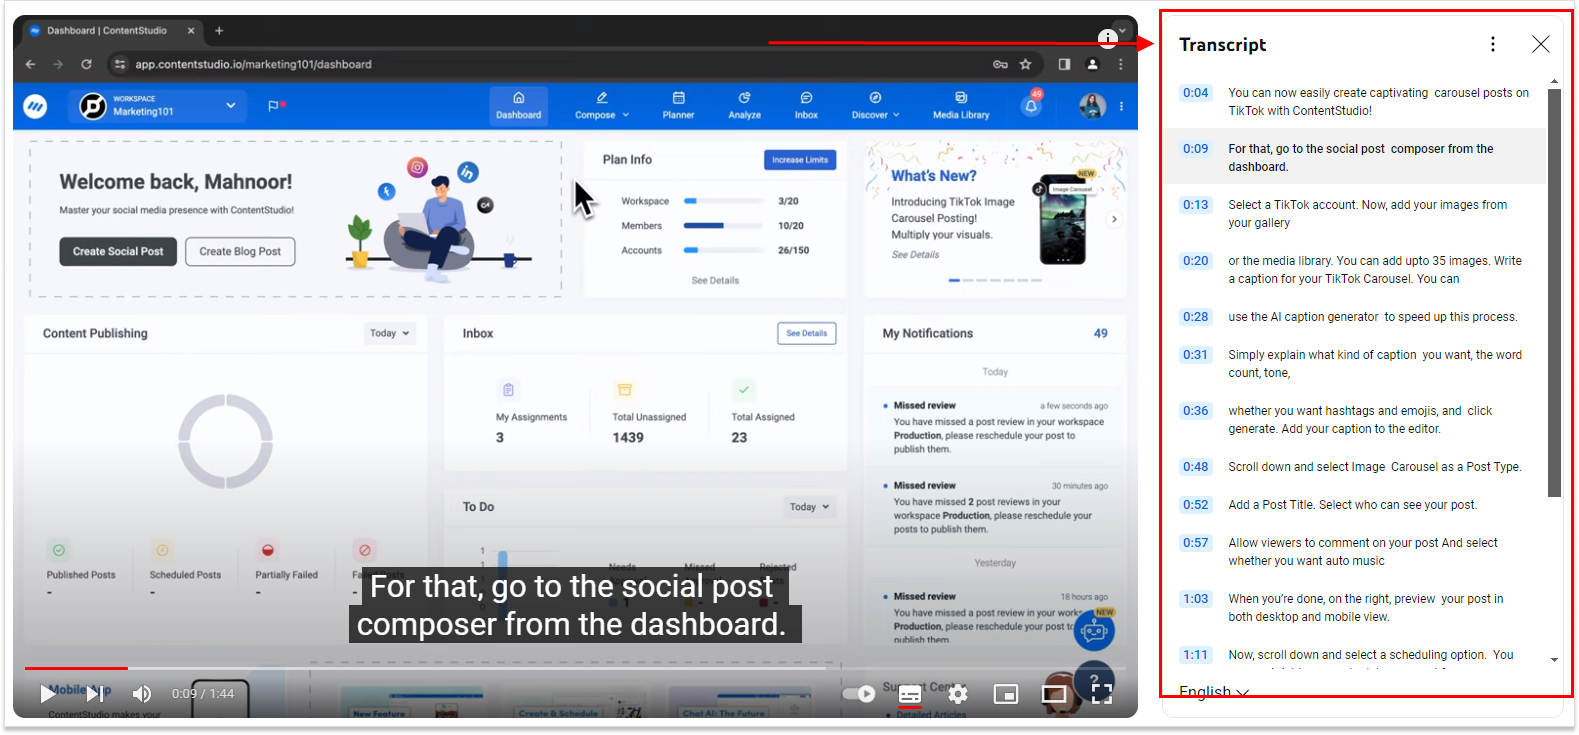Image resolution: width=1579 pixels, height=735 pixels.
Task: Mute the video volume speaker icon
Action: (x=142, y=693)
